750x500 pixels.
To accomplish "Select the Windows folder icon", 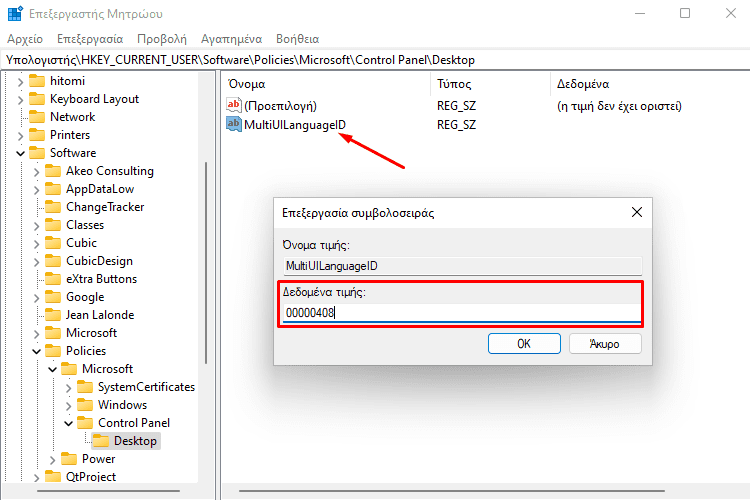I will tap(85, 405).
